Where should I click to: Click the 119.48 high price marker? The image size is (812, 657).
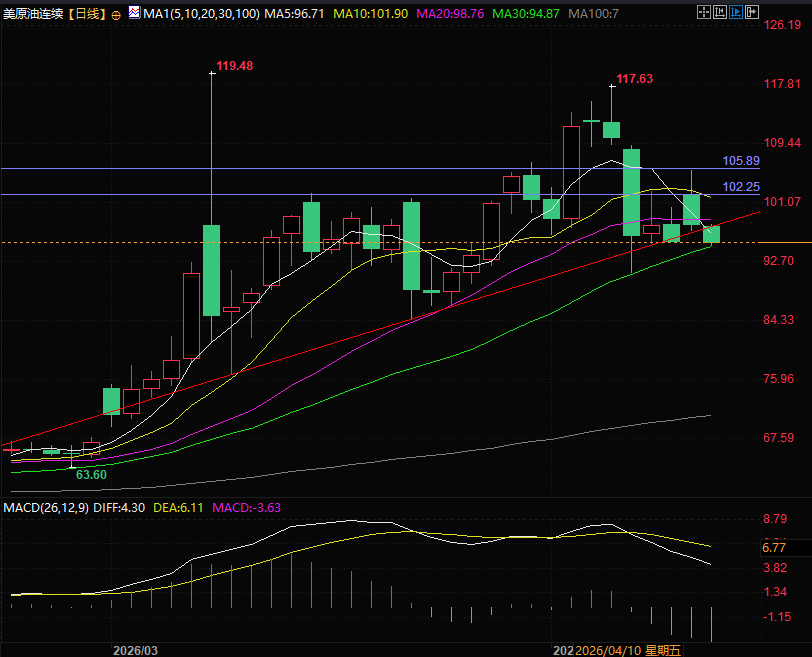235,66
